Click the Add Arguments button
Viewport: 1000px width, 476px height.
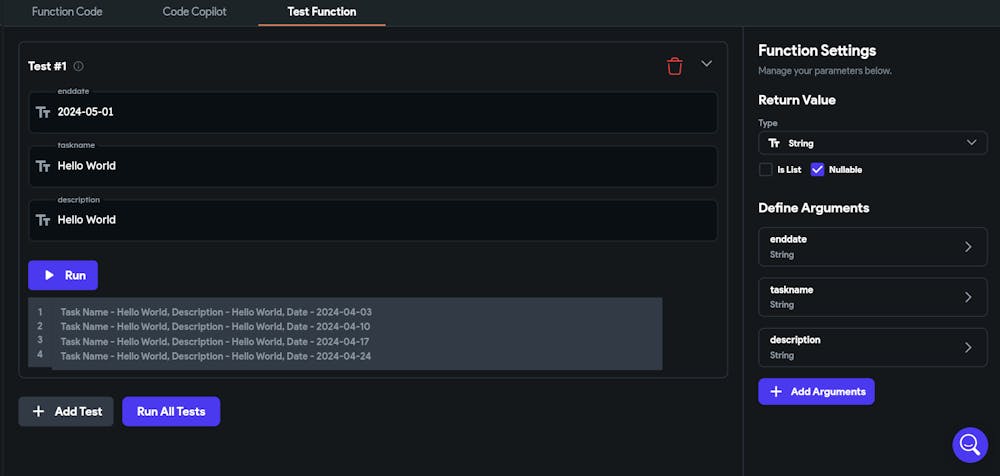click(816, 391)
